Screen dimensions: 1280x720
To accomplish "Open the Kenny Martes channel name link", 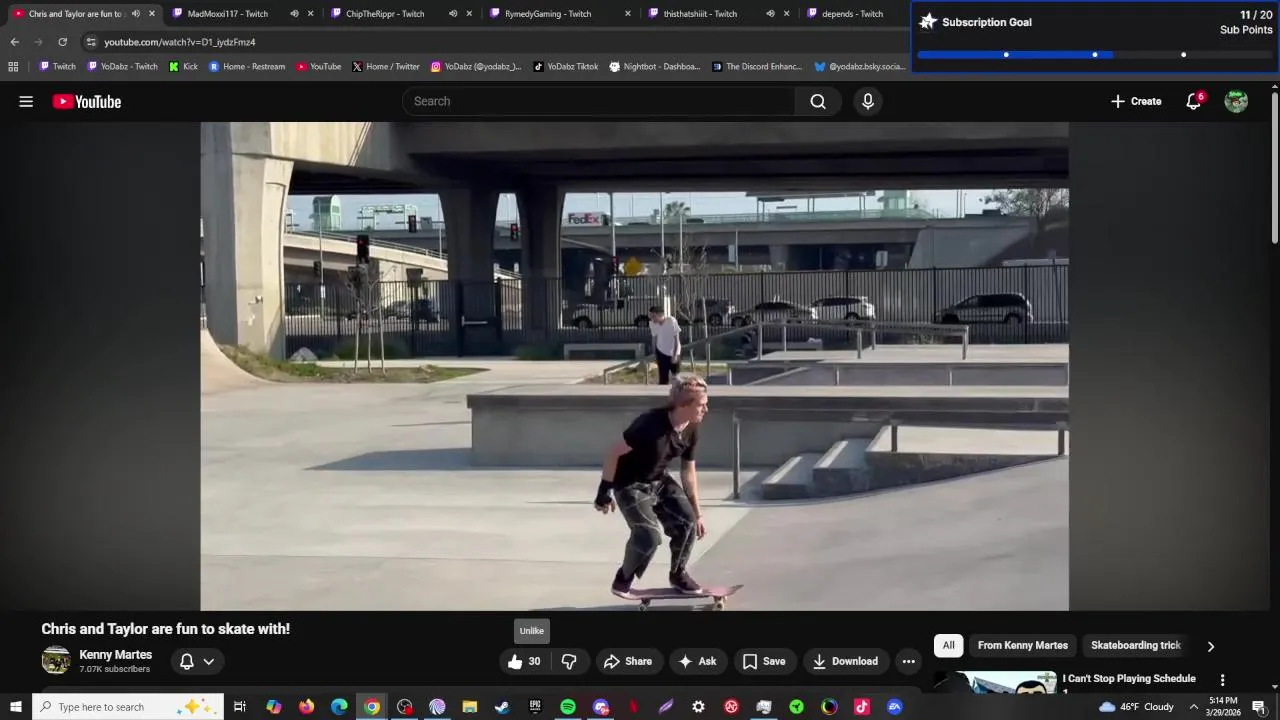I will tap(115, 655).
